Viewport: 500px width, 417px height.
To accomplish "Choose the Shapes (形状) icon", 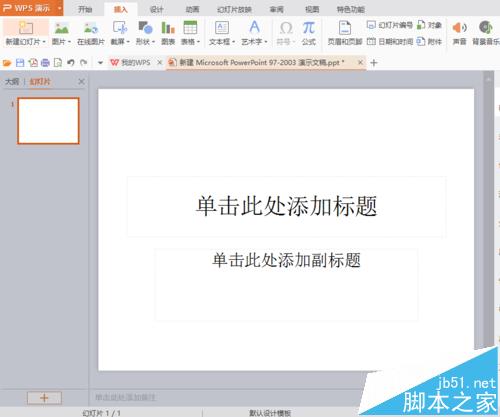I will coord(145,28).
